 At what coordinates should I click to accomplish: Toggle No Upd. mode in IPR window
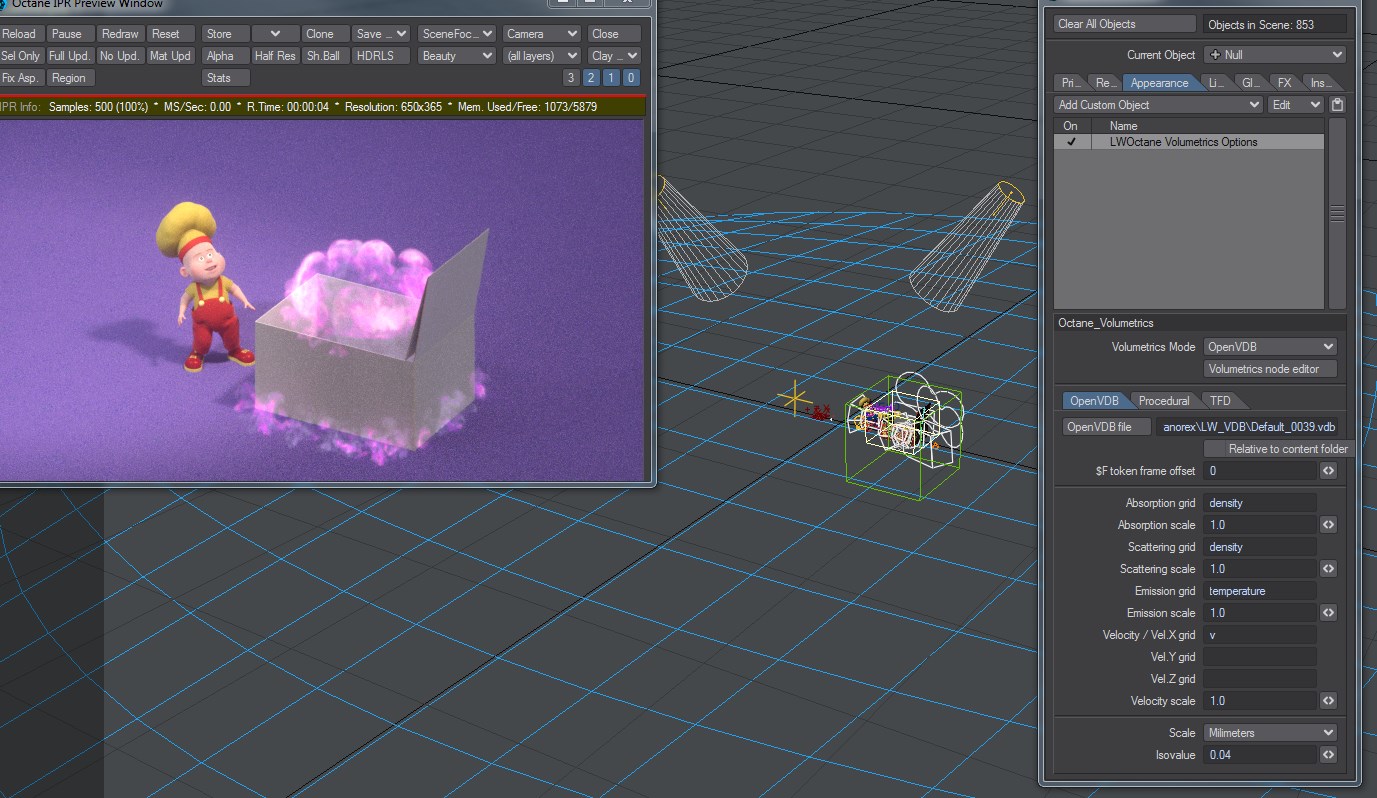tap(120, 56)
